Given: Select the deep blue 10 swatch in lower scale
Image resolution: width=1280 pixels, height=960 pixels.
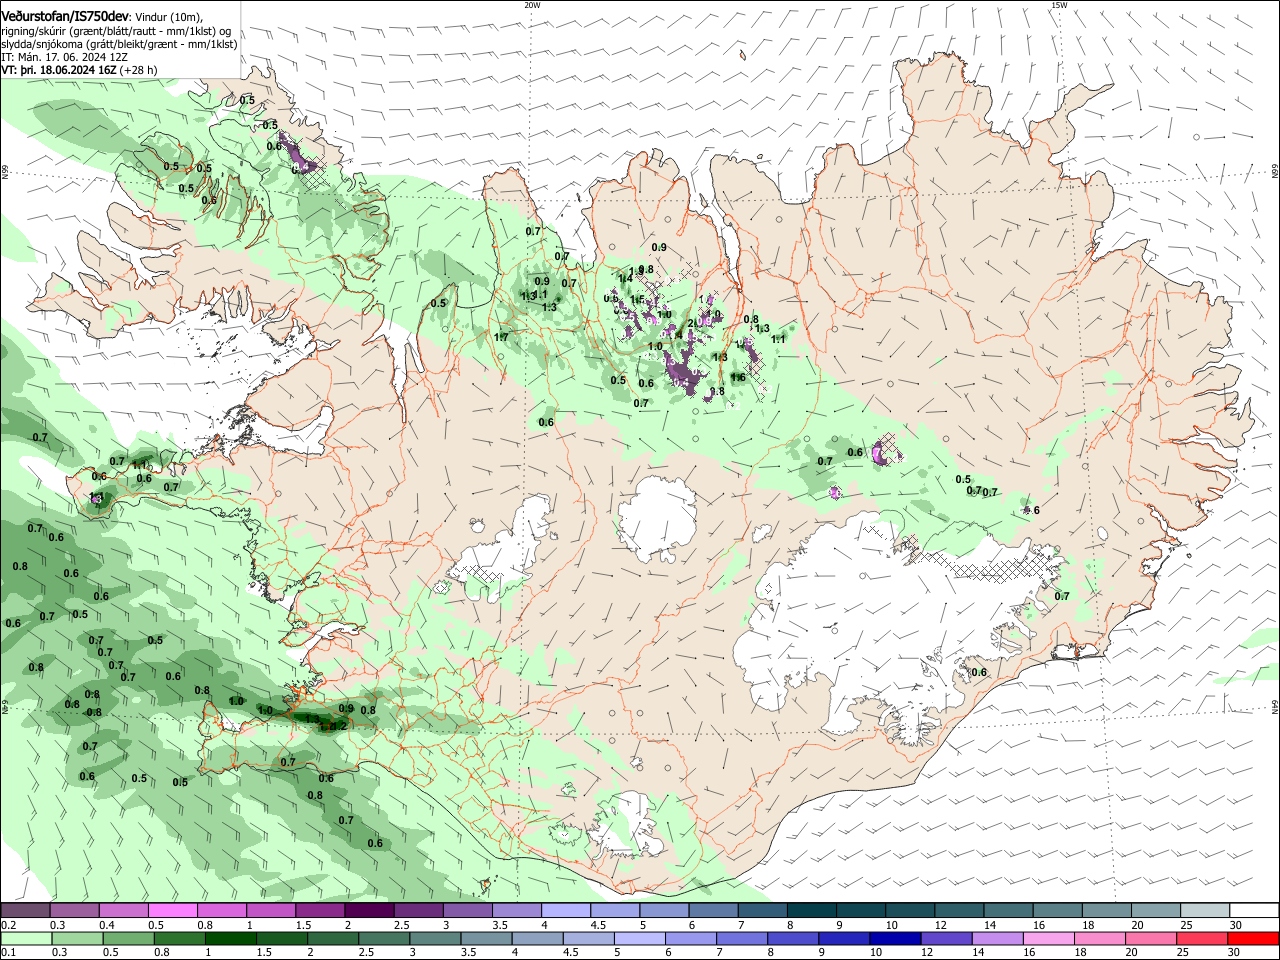Looking at the screenshot, I should pyautogui.click(x=894, y=938).
